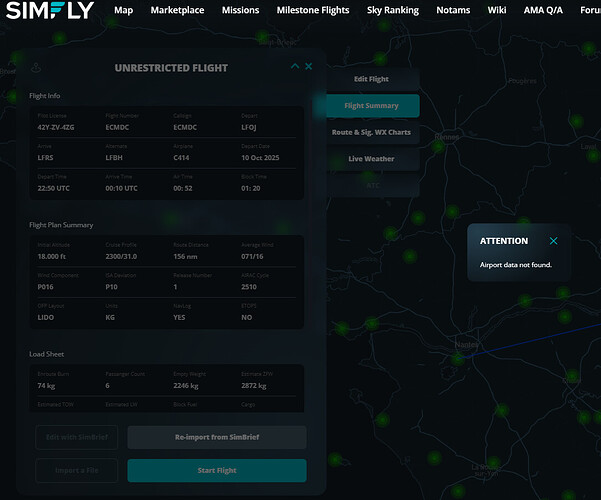Collapse the Unrestricted Flight panel with chevron

295,66
